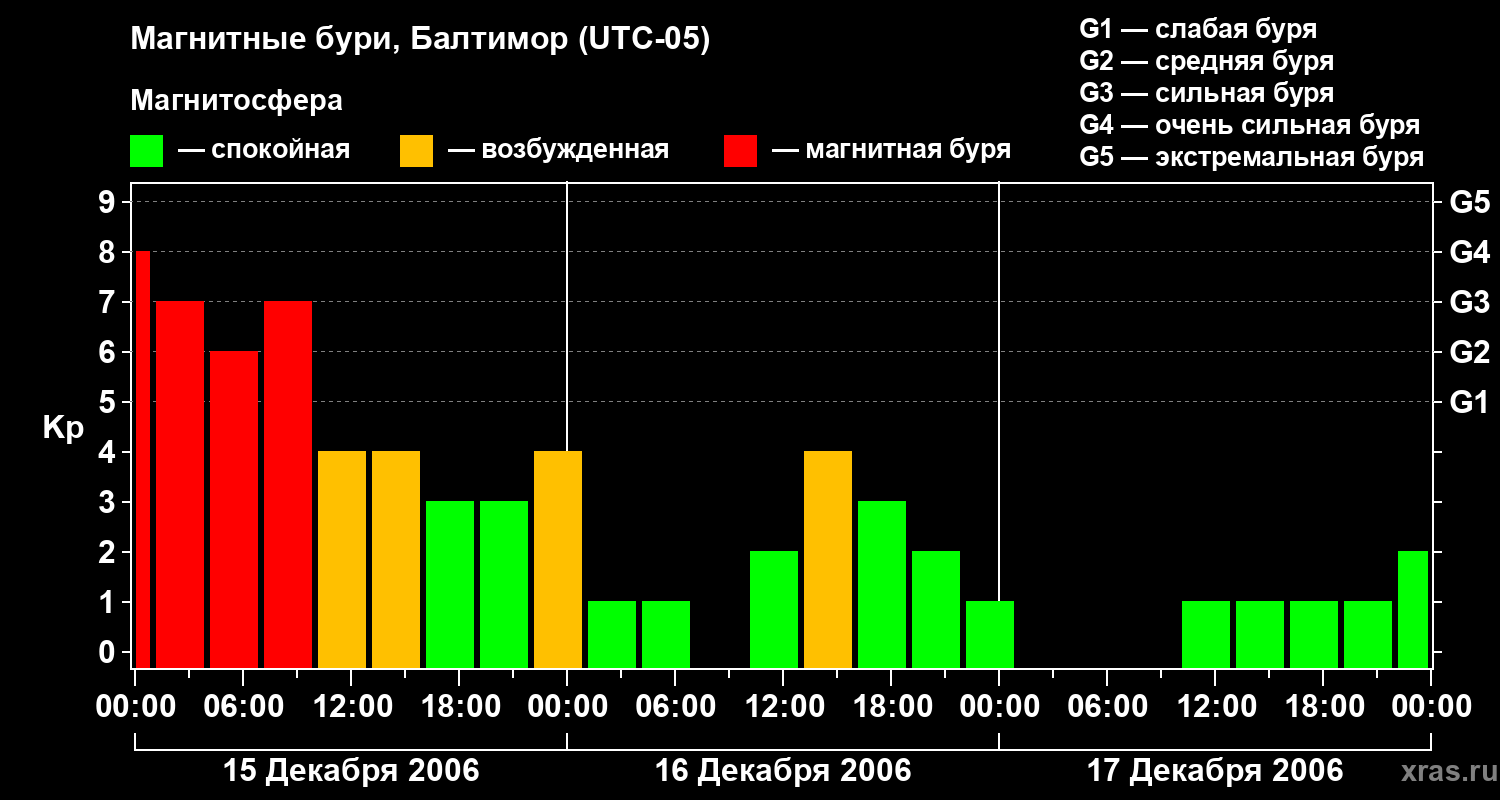Screen dimensions: 1500x800
Task: Click the '18:00' time label for 15 December
Action: (459, 707)
